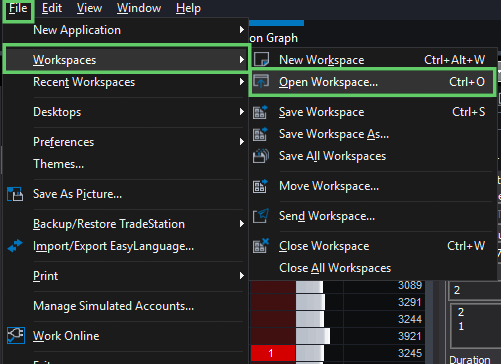Choose Manage Simulated Accounts... entry
This screenshot has width=501, height=364.
[x=113, y=306]
